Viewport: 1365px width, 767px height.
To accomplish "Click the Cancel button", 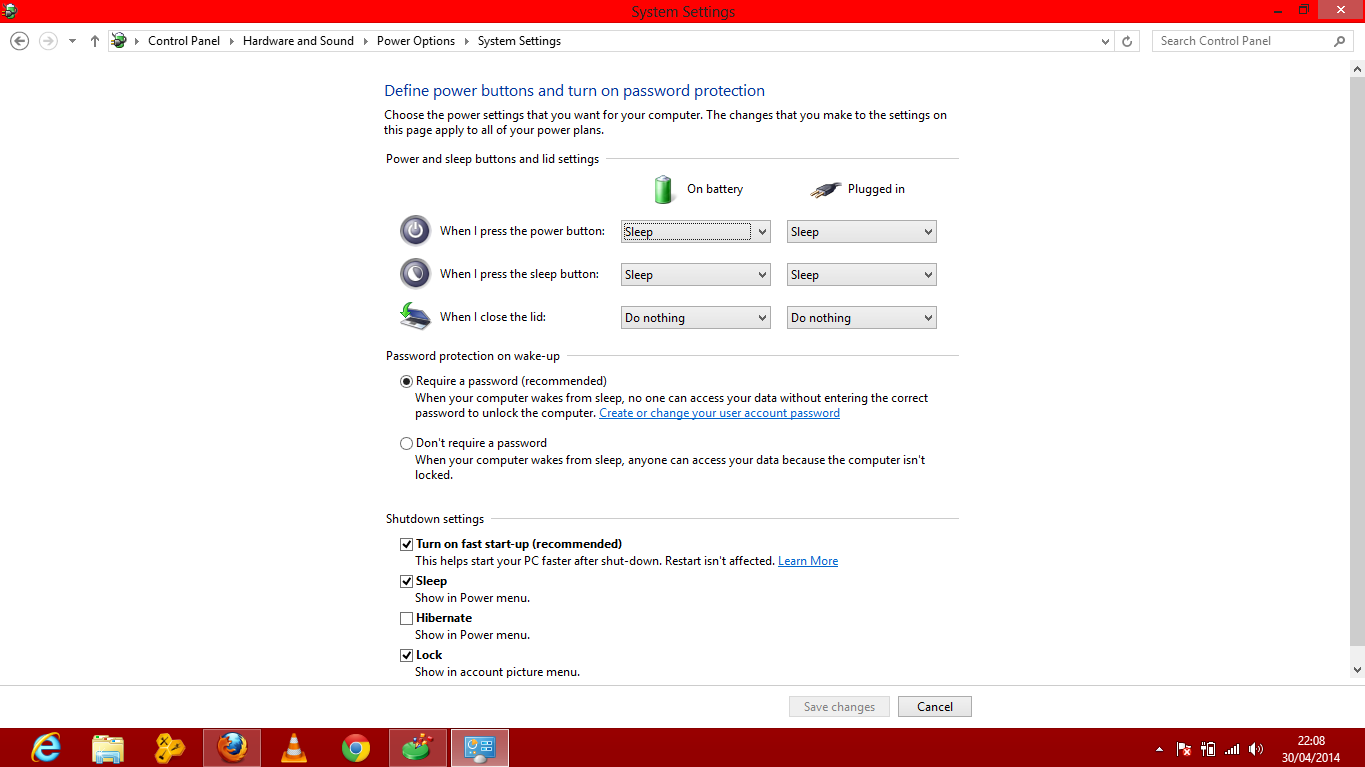I will coord(935,707).
